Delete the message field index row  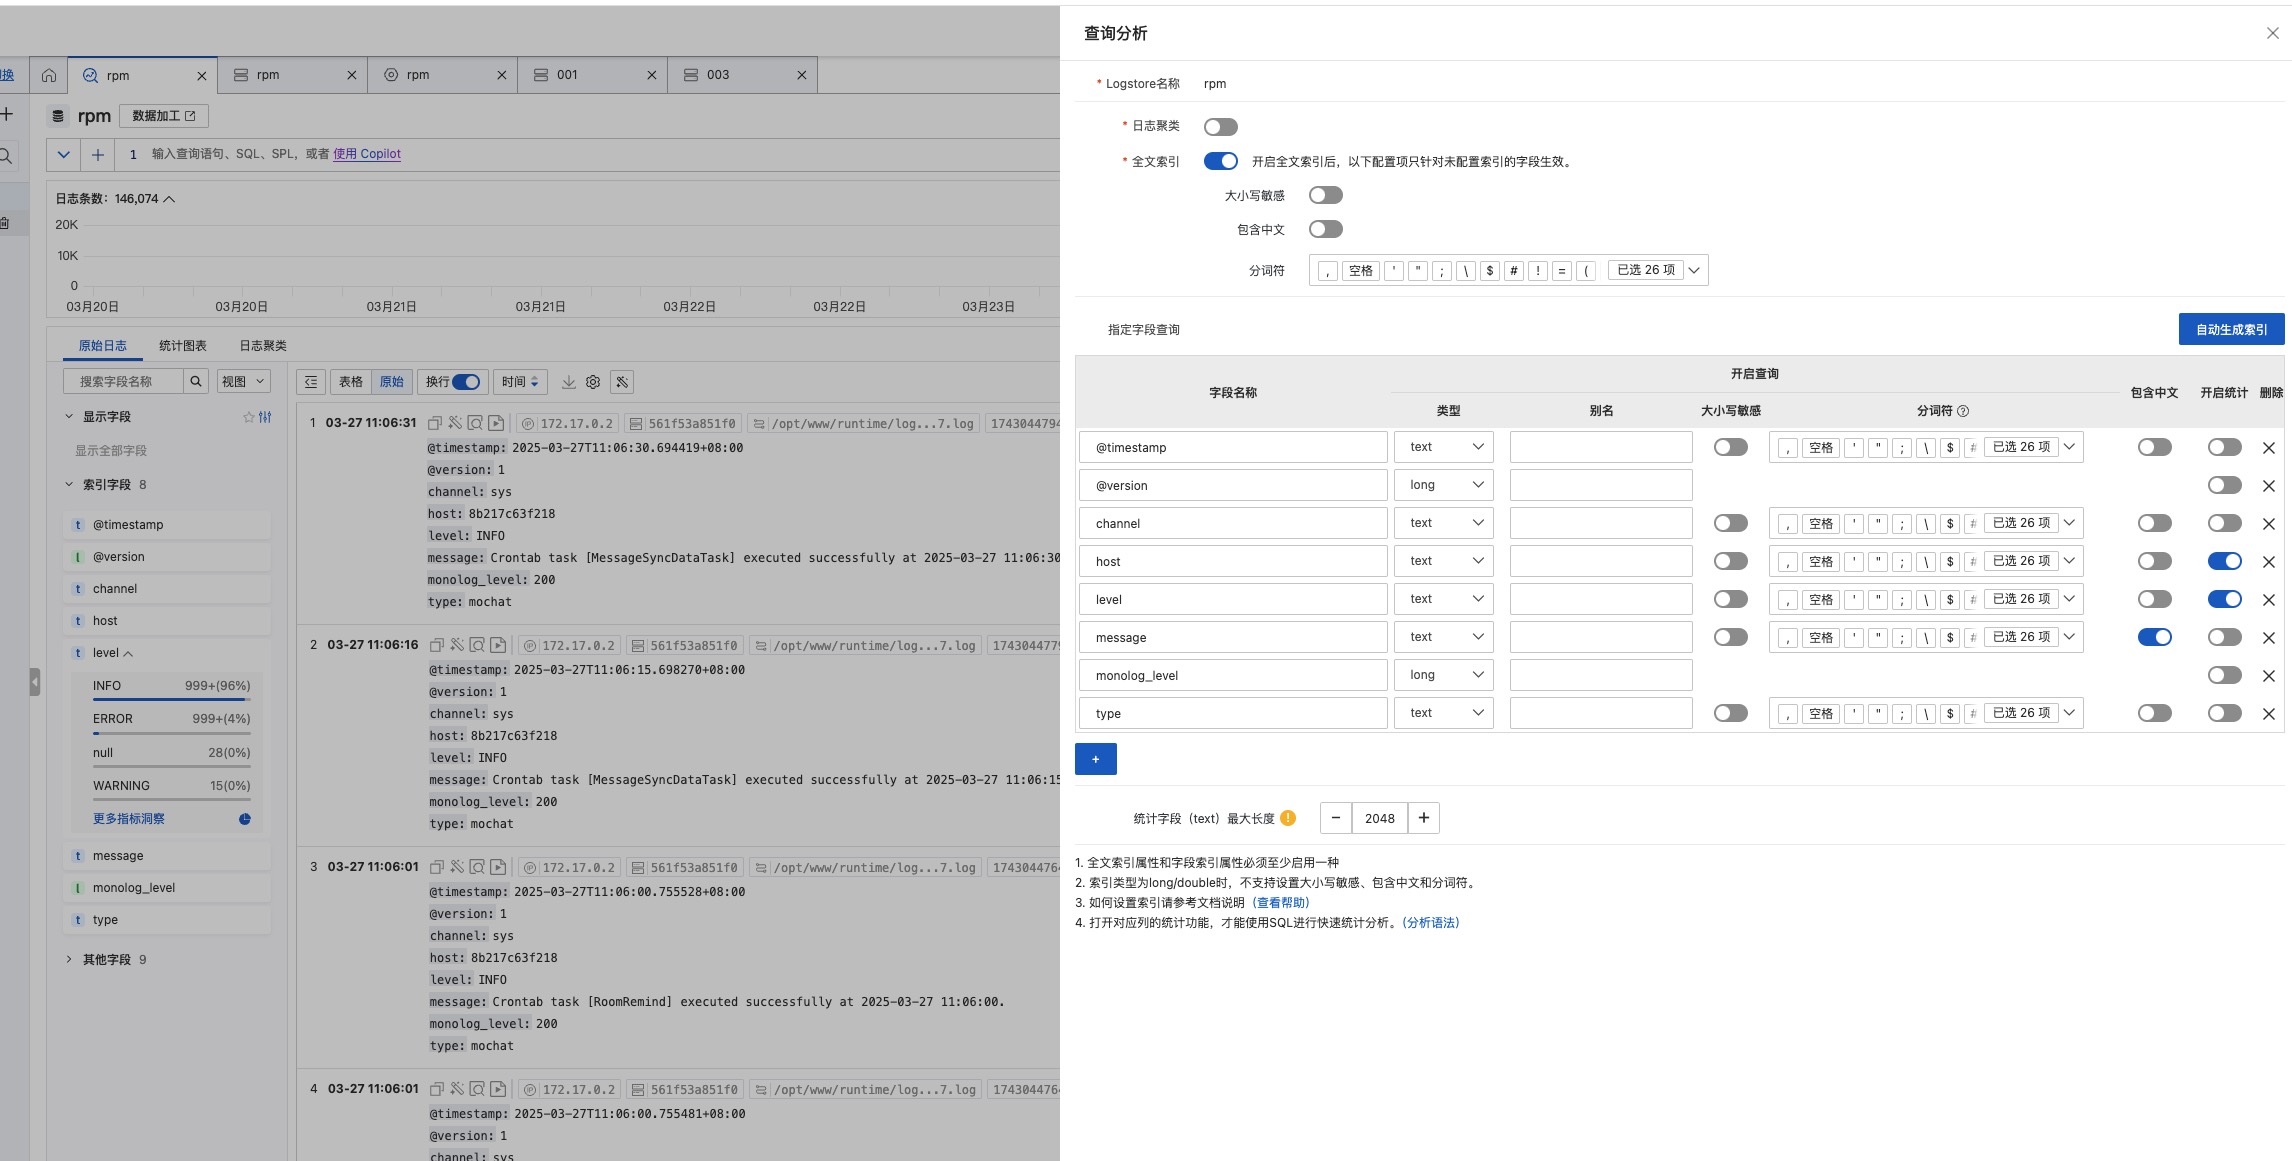[x=2268, y=638]
